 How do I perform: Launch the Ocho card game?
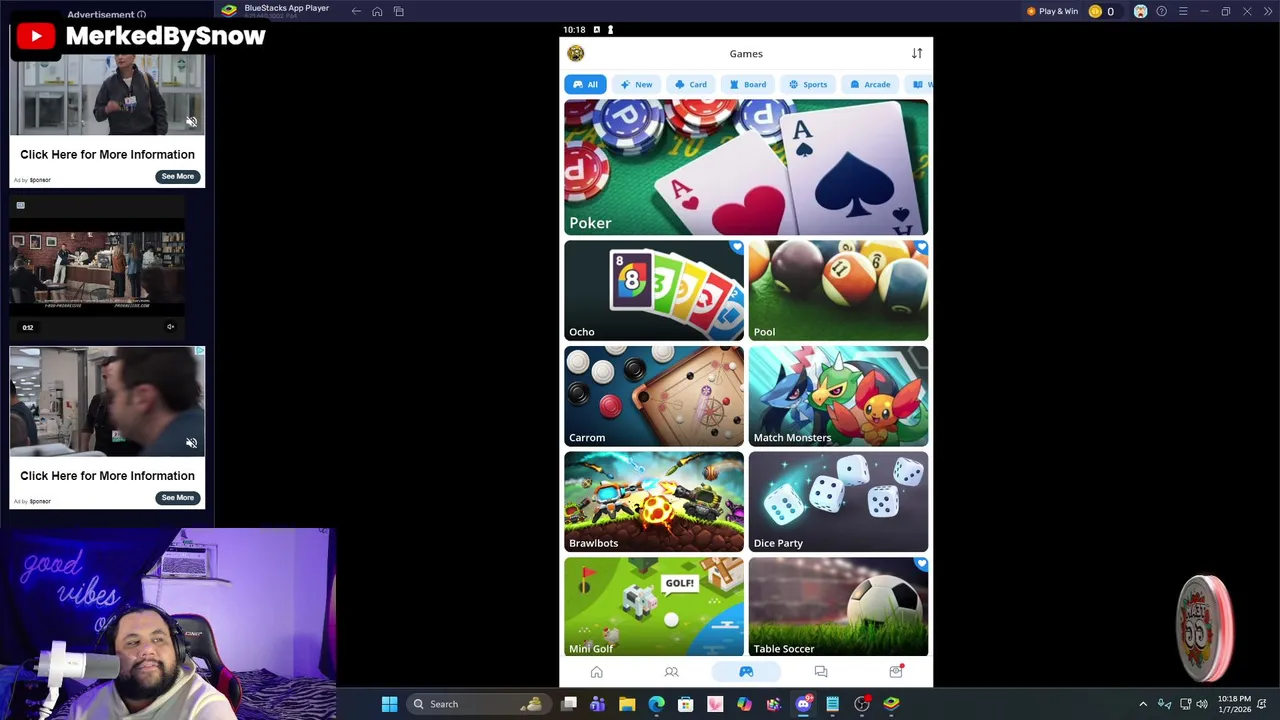(654, 290)
